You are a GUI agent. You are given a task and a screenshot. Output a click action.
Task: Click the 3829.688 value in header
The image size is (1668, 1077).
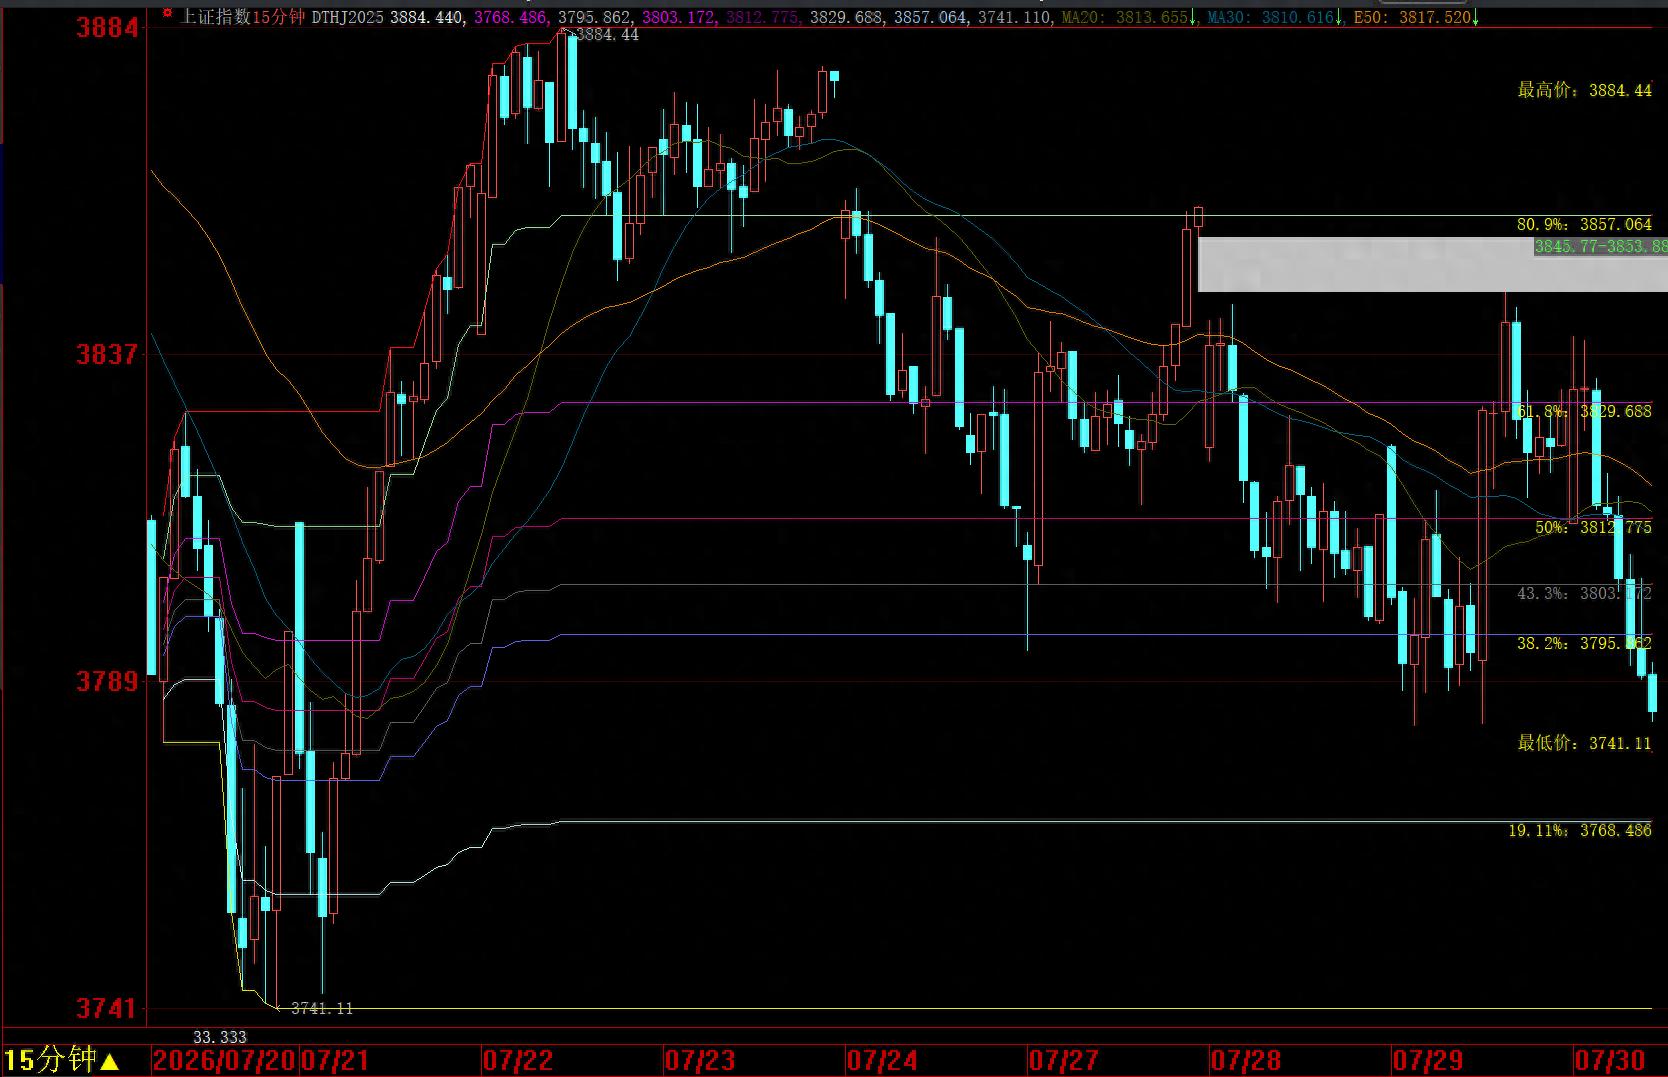click(848, 17)
